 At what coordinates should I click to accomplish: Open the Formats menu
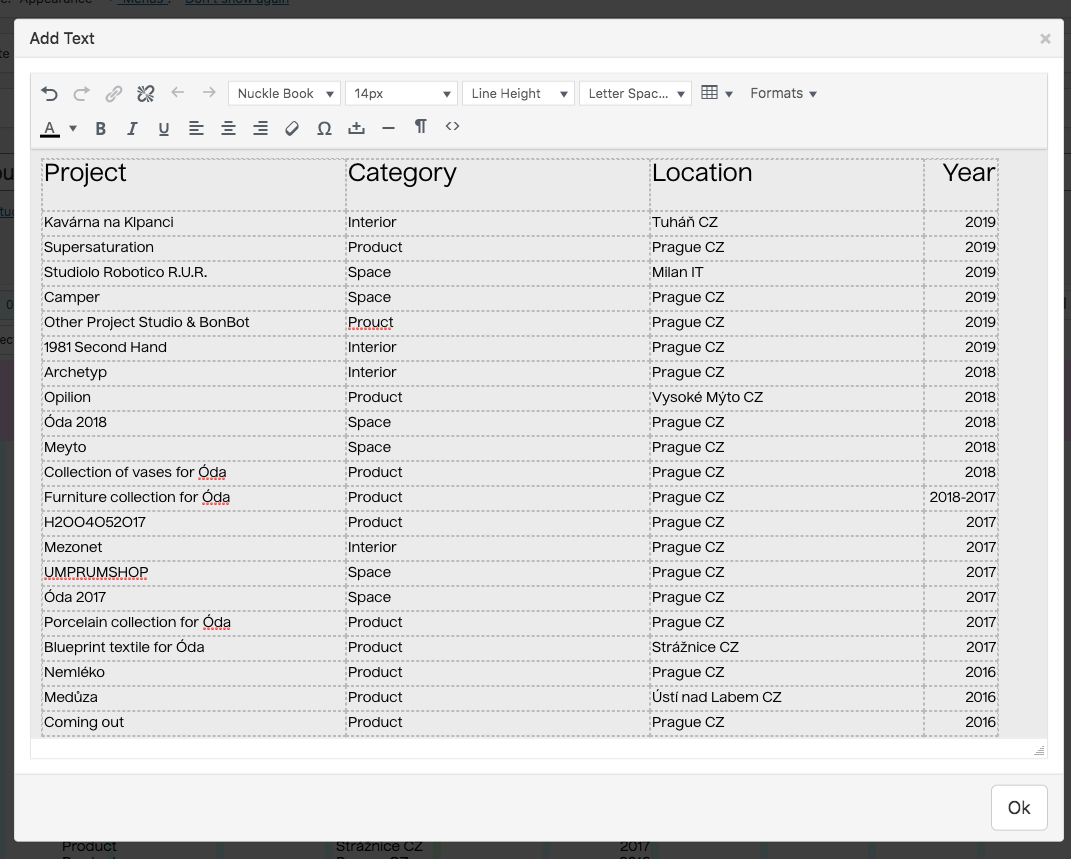(783, 94)
